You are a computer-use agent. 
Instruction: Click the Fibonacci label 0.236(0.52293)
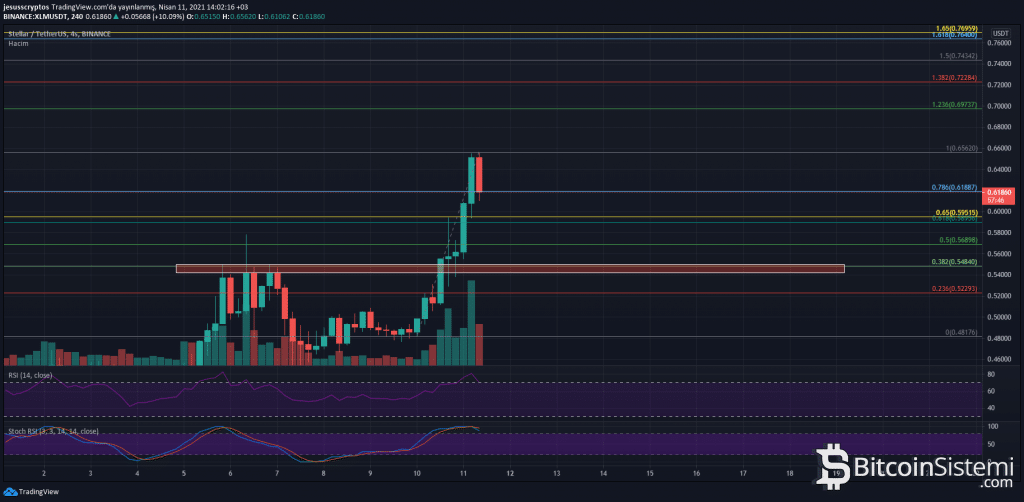coord(954,288)
